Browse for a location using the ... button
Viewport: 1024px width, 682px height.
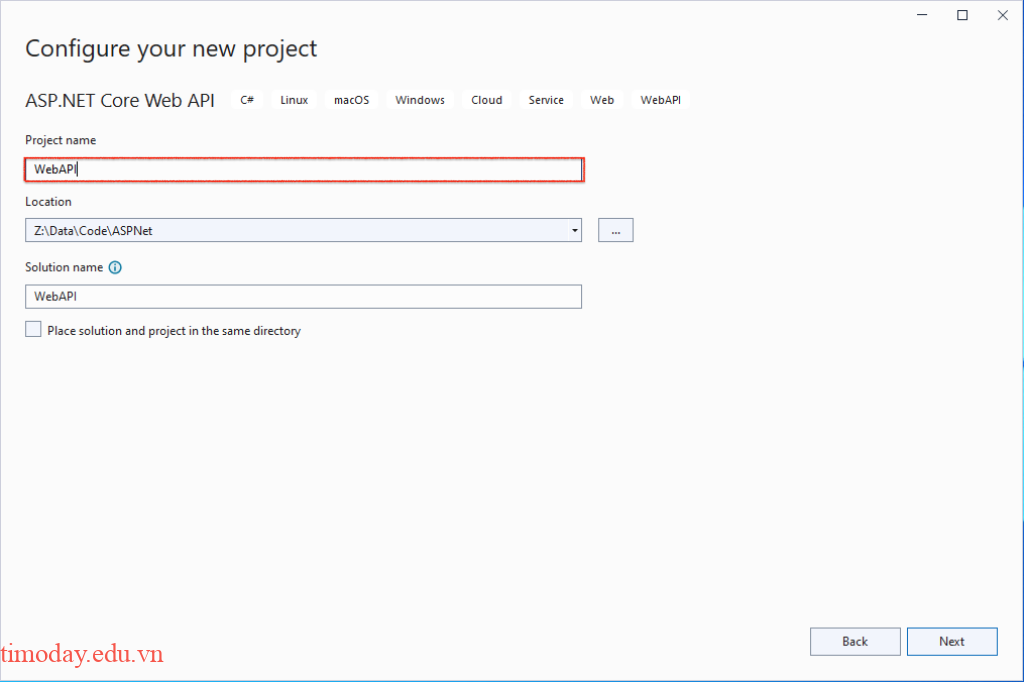pyautogui.click(x=615, y=230)
